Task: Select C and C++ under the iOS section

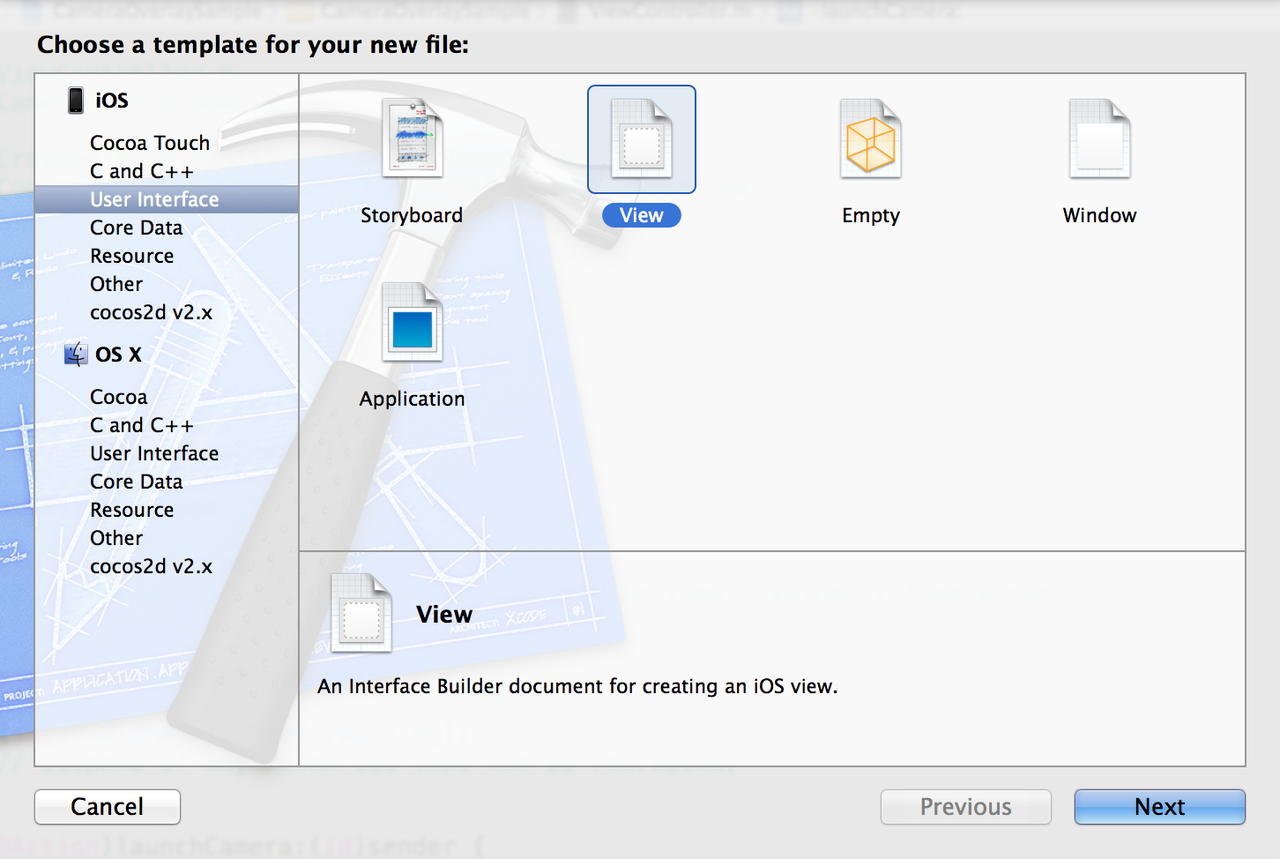Action: [142, 171]
